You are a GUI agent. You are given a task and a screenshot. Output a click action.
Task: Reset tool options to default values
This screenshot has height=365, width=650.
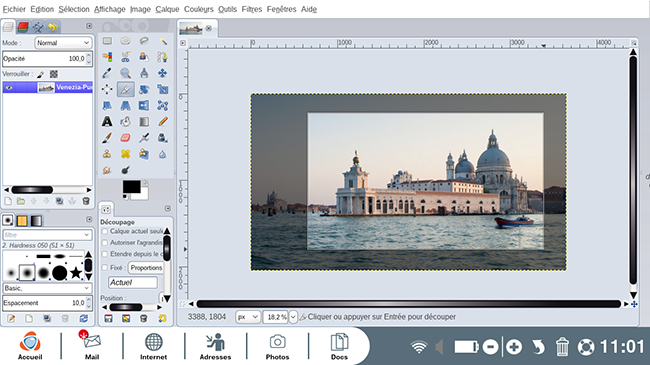162,319
